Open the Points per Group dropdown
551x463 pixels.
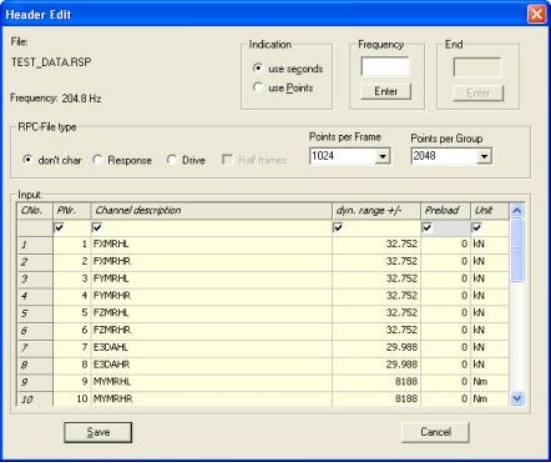click(x=484, y=156)
